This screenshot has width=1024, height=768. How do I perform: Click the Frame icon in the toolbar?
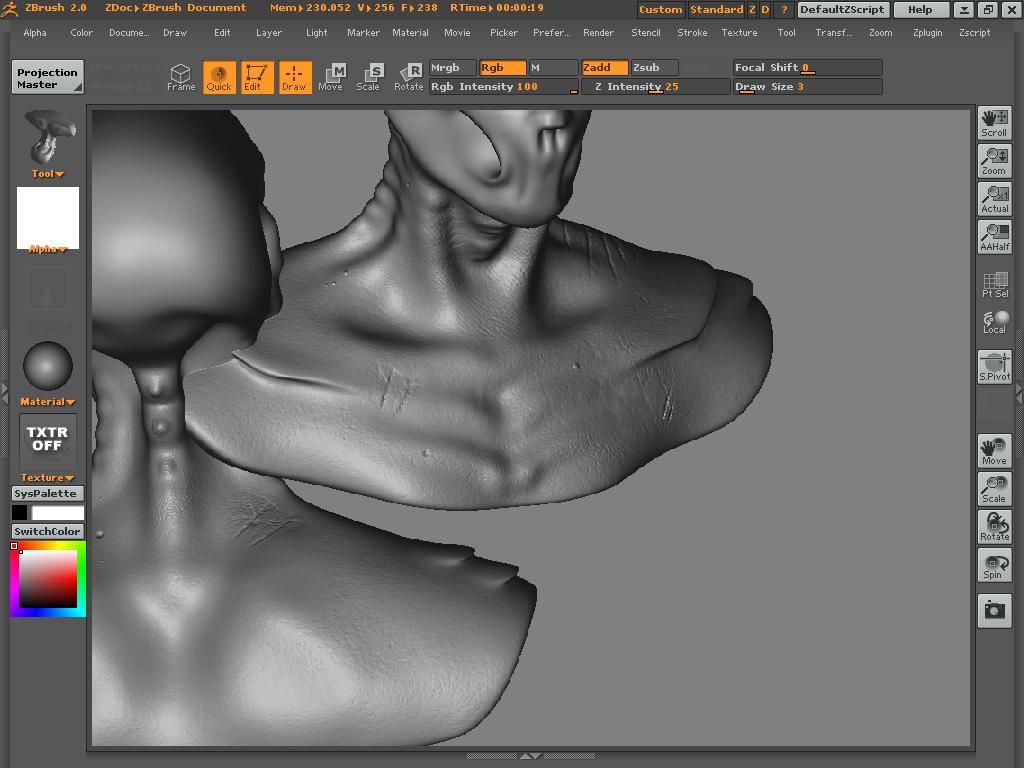[x=180, y=77]
